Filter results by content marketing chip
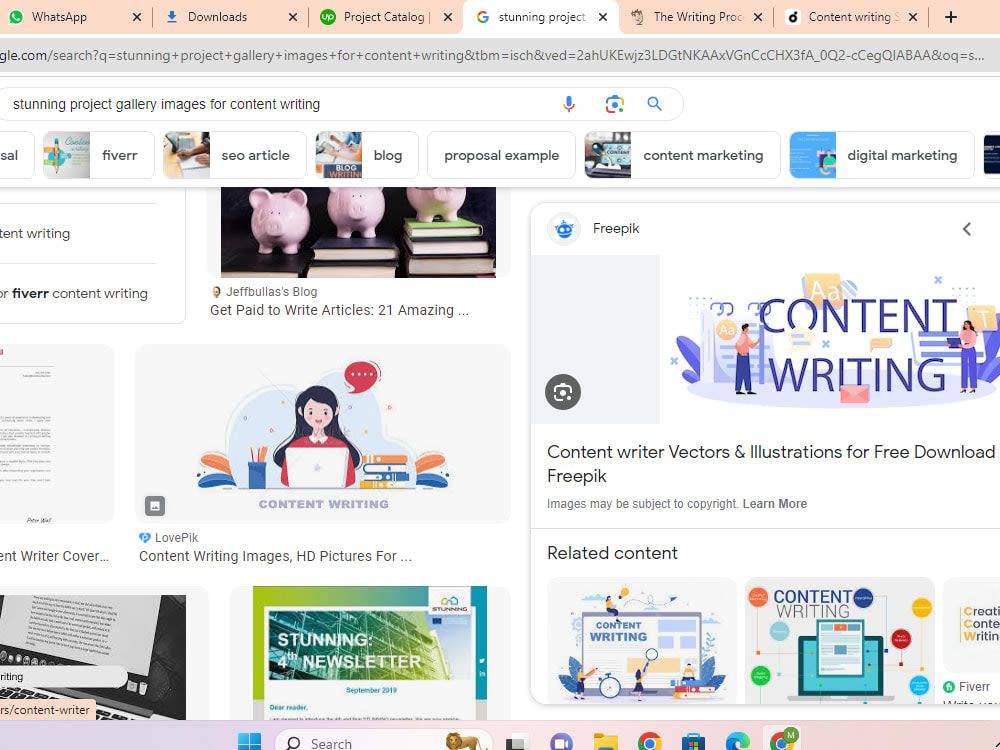Screen dimensions: 1000x750 click(x=682, y=155)
